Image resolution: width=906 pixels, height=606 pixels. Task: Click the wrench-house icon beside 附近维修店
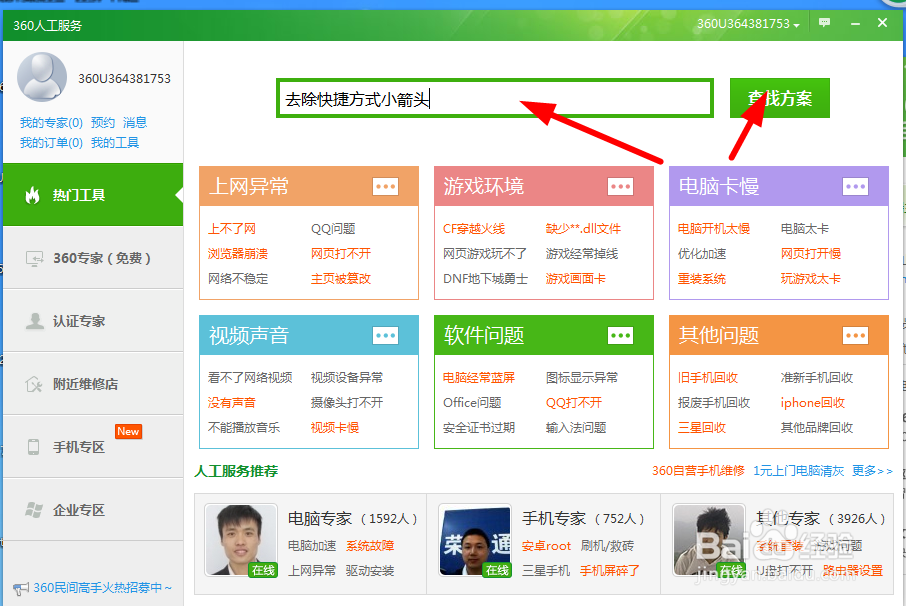point(34,384)
